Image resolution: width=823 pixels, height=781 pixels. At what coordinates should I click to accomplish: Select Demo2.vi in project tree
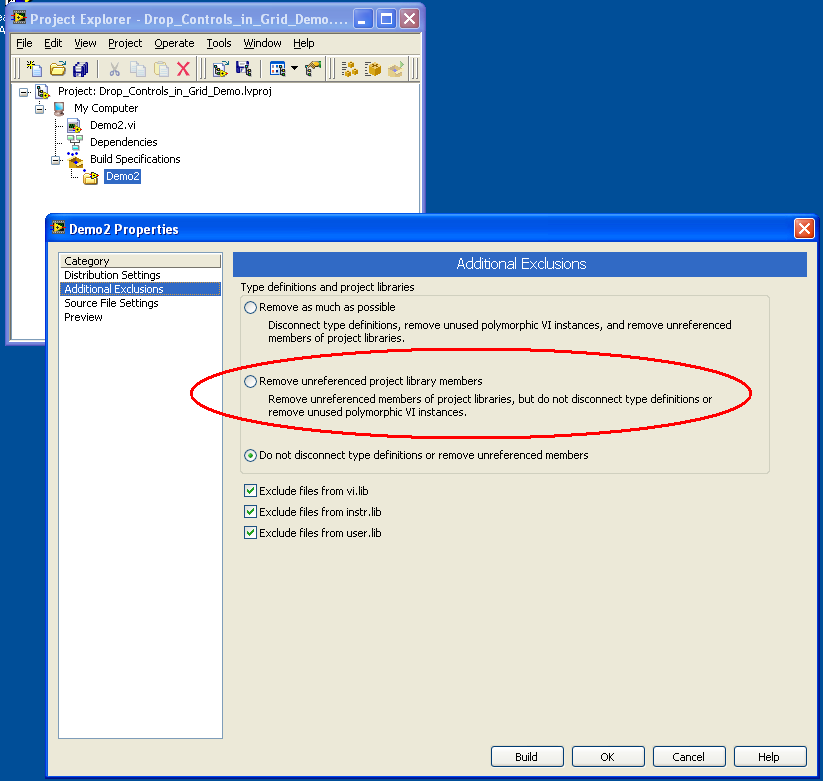pyautogui.click(x=113, y=125)
